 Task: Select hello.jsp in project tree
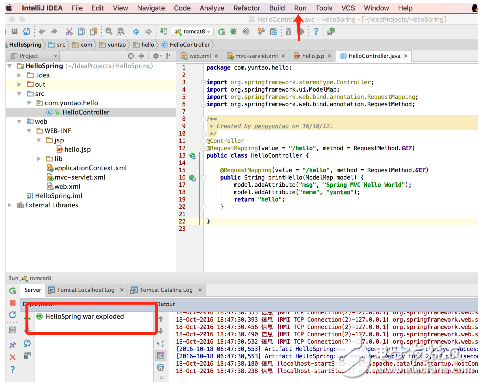tap(74, 149)
